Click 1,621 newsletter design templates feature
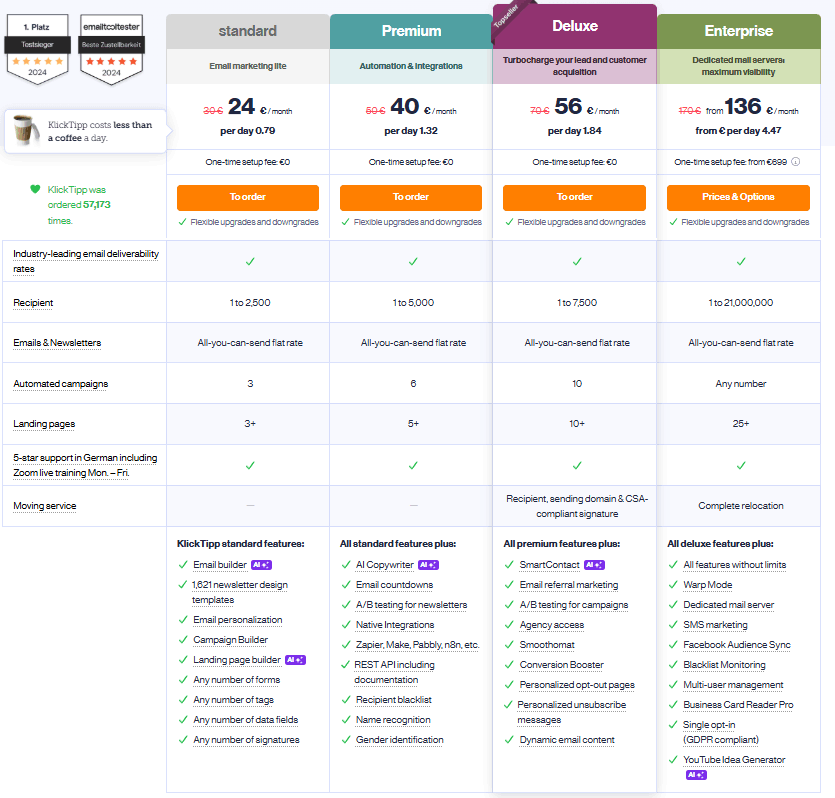 coord(240,592)
